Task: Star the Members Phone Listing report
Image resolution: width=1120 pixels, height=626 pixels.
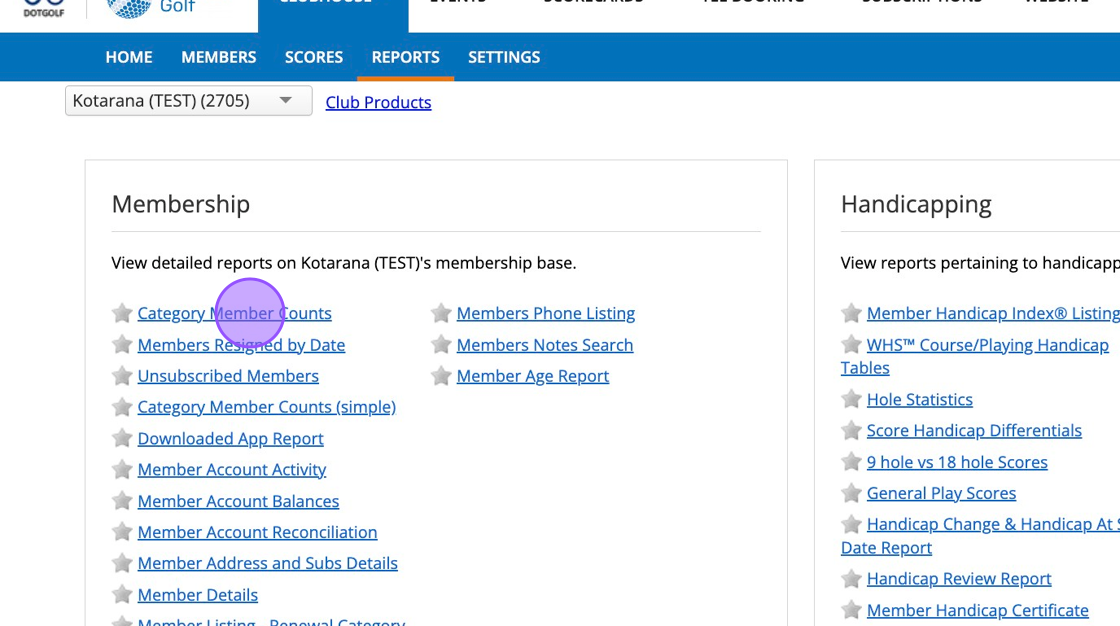Action: click(x=441, y=313)
